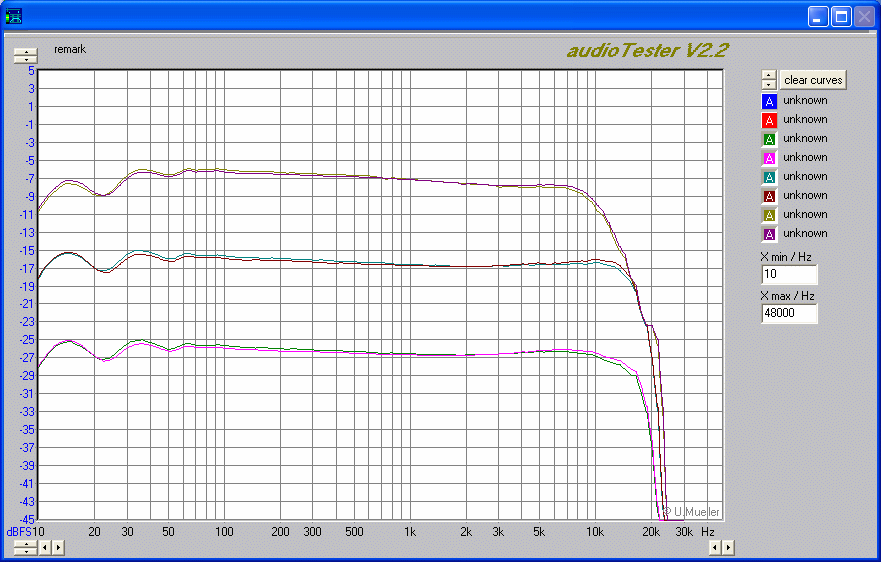Click the magenta curve A legend icon
The height and width of the screenshot is (562, 881).
pyautogui.click(x=769, y=158)
